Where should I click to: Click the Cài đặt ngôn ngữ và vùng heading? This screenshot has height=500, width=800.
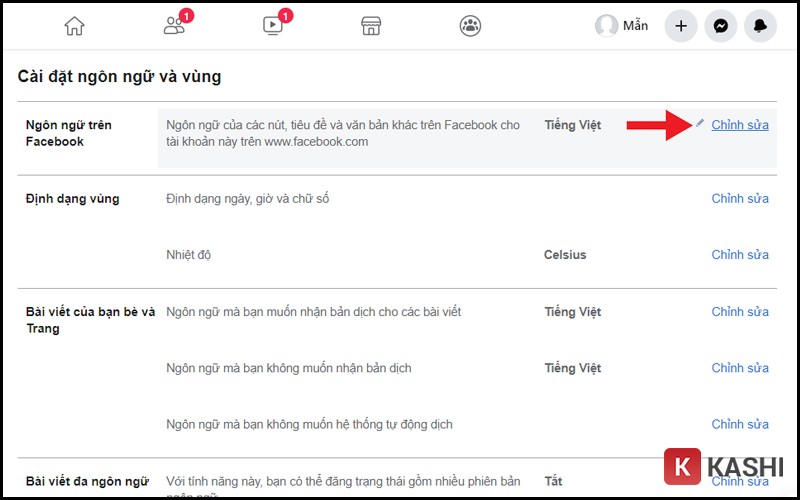[x=119, y=77]
